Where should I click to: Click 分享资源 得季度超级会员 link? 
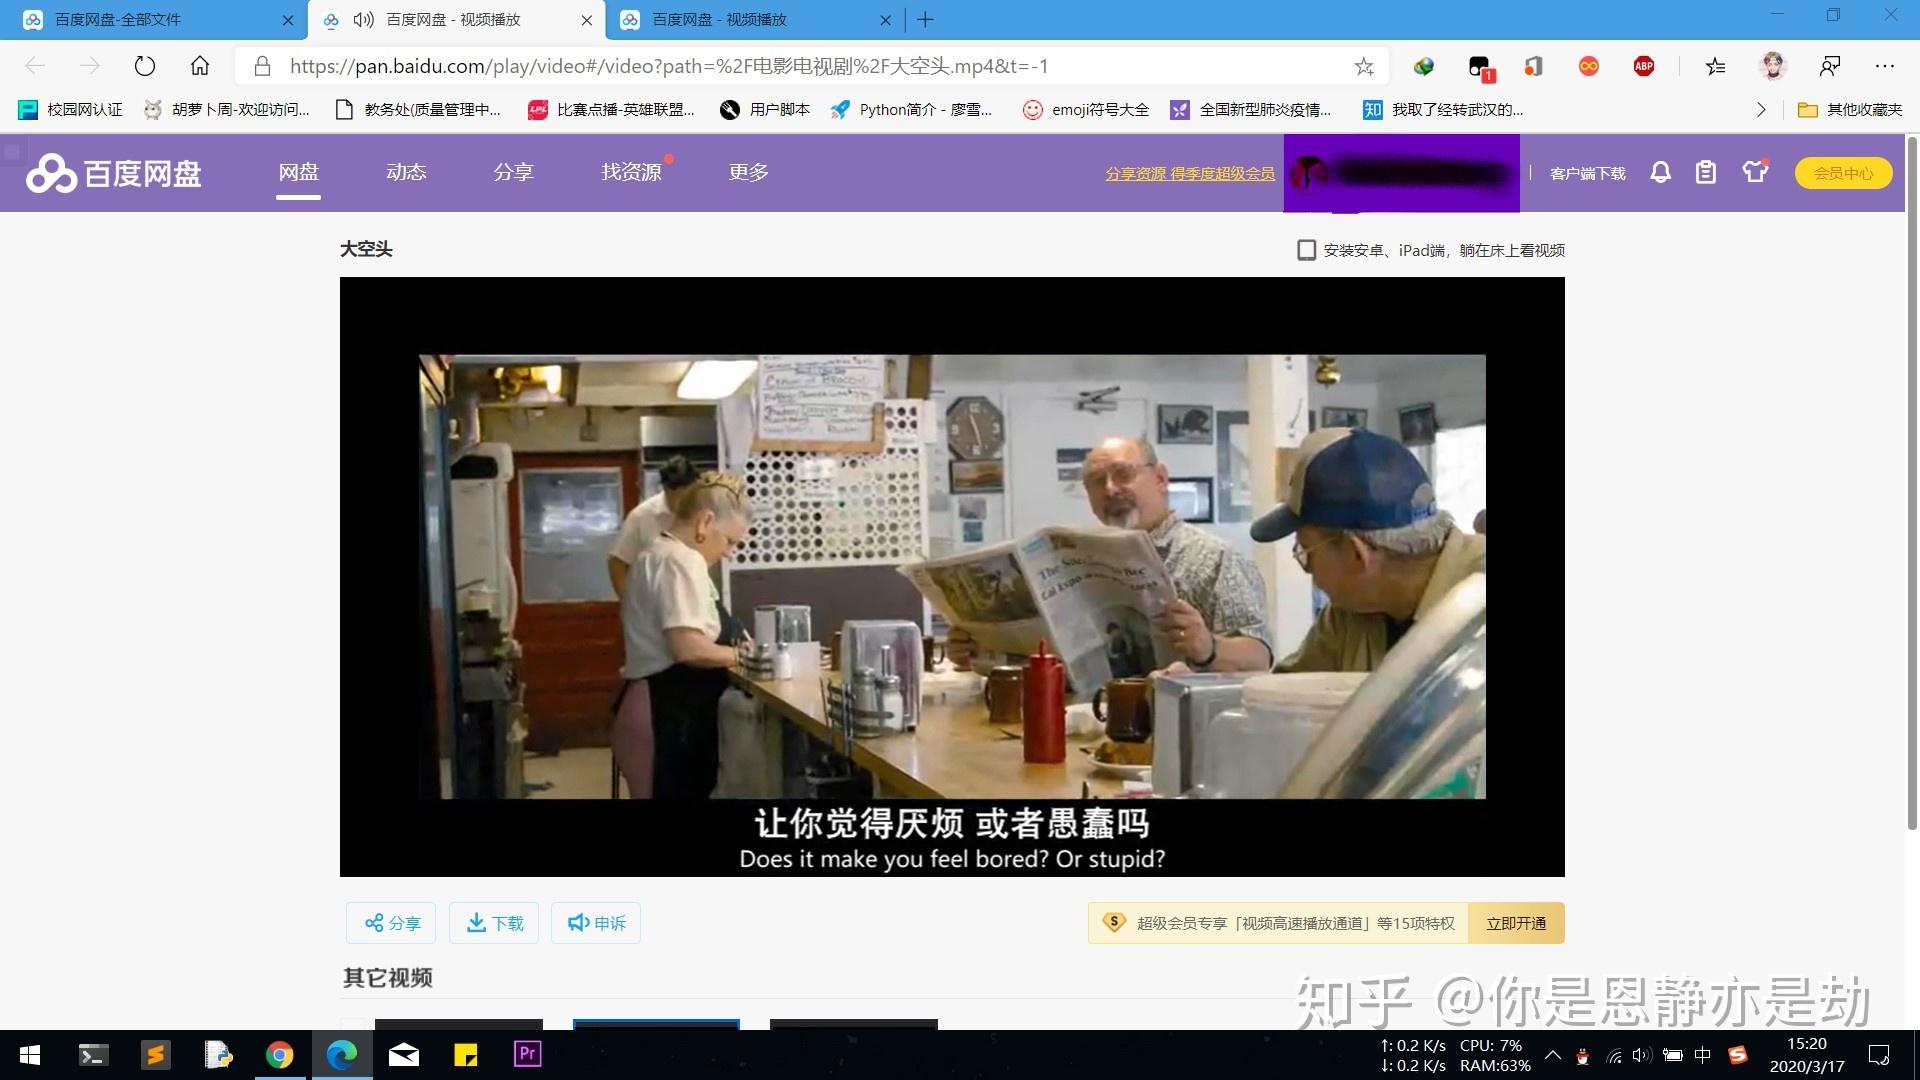pyautogui.click(x=1190, y=174)
